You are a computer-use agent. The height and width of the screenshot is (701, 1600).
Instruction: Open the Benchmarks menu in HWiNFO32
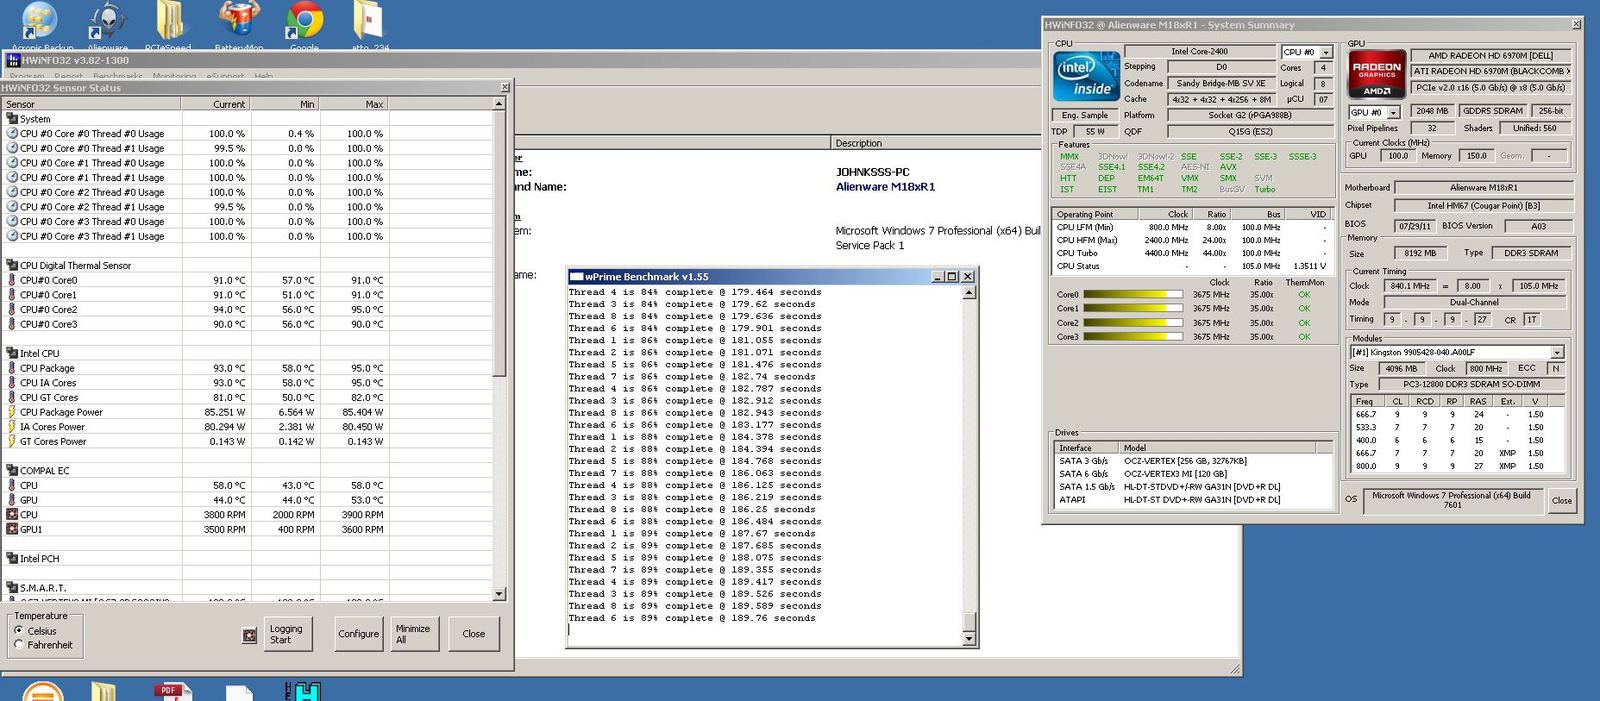coord(118,76)
